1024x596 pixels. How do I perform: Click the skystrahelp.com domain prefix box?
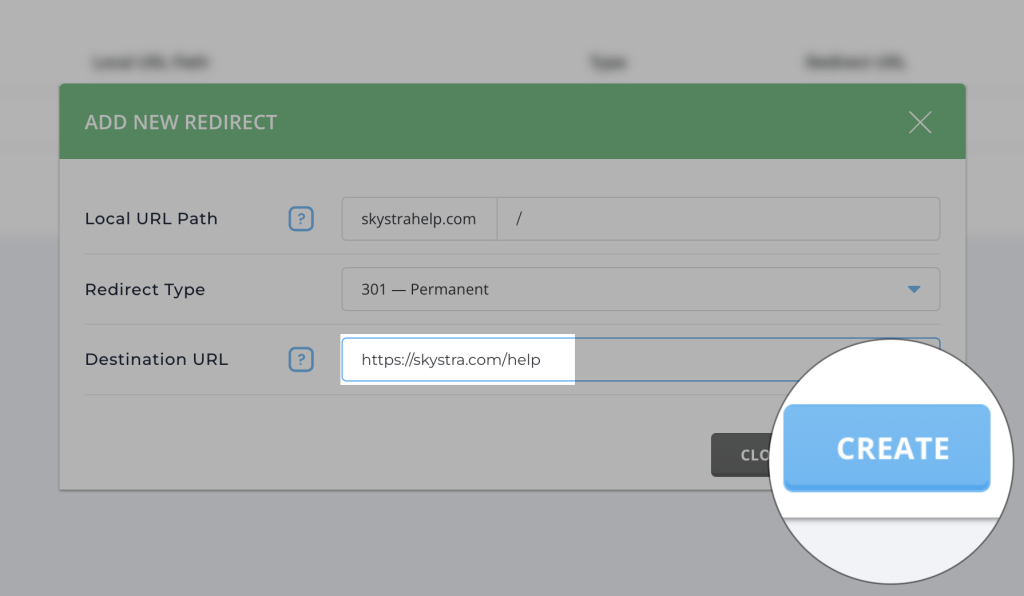419,219
